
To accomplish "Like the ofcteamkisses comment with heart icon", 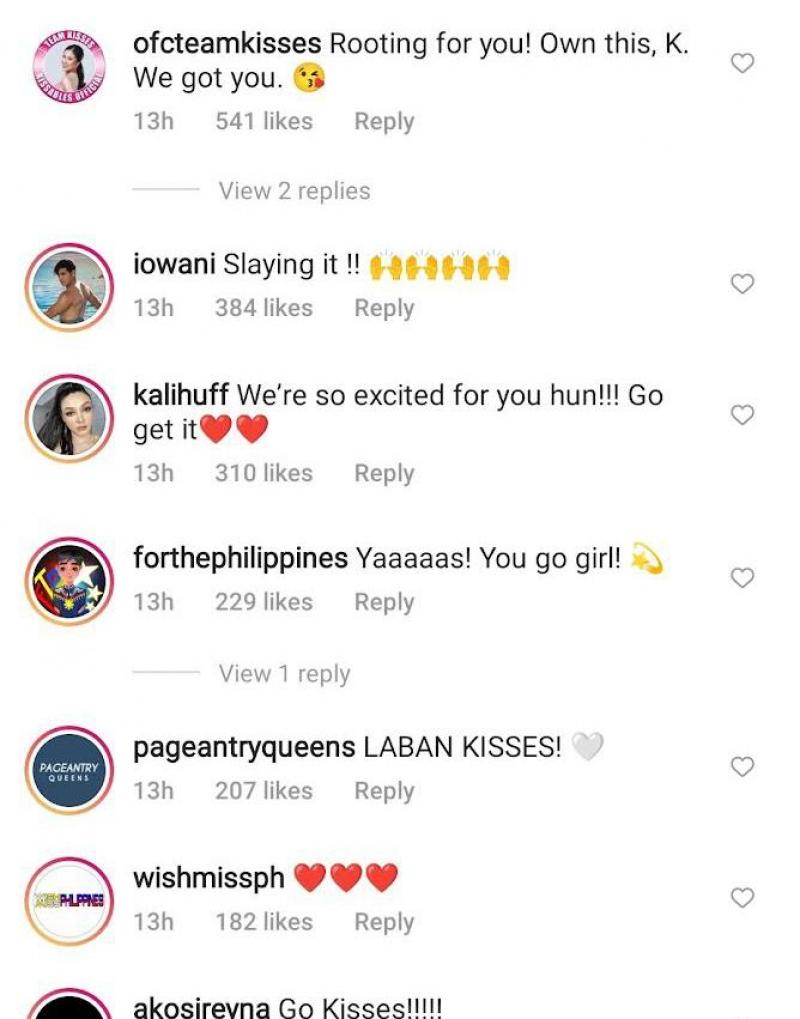I will click(742, 63).
